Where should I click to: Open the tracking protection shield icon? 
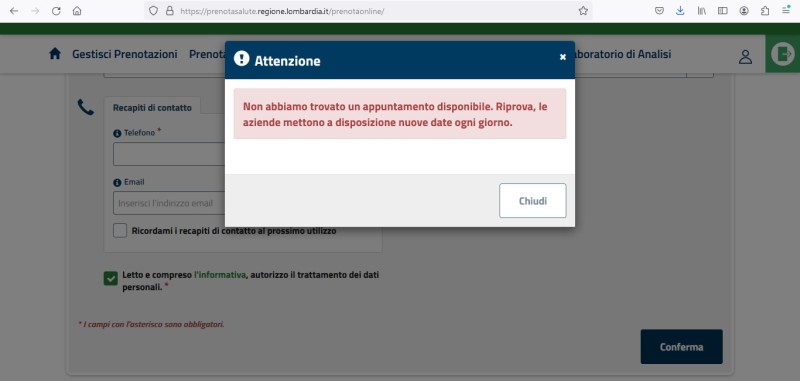pos(153,11)
